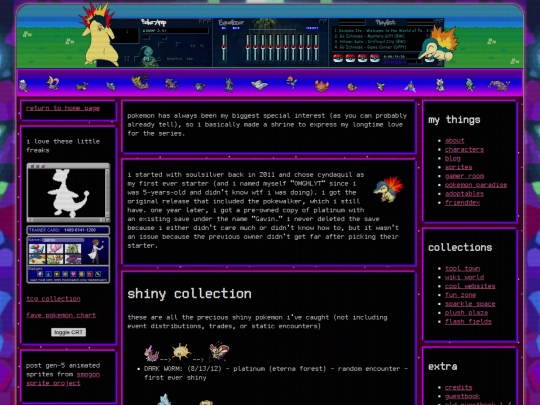Toggle SHUFFLE in the PokeAmp player

175,59
